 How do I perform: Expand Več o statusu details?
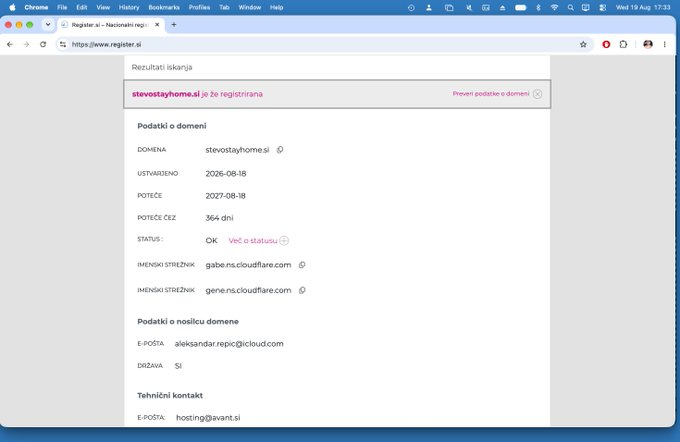click(284, 241)
